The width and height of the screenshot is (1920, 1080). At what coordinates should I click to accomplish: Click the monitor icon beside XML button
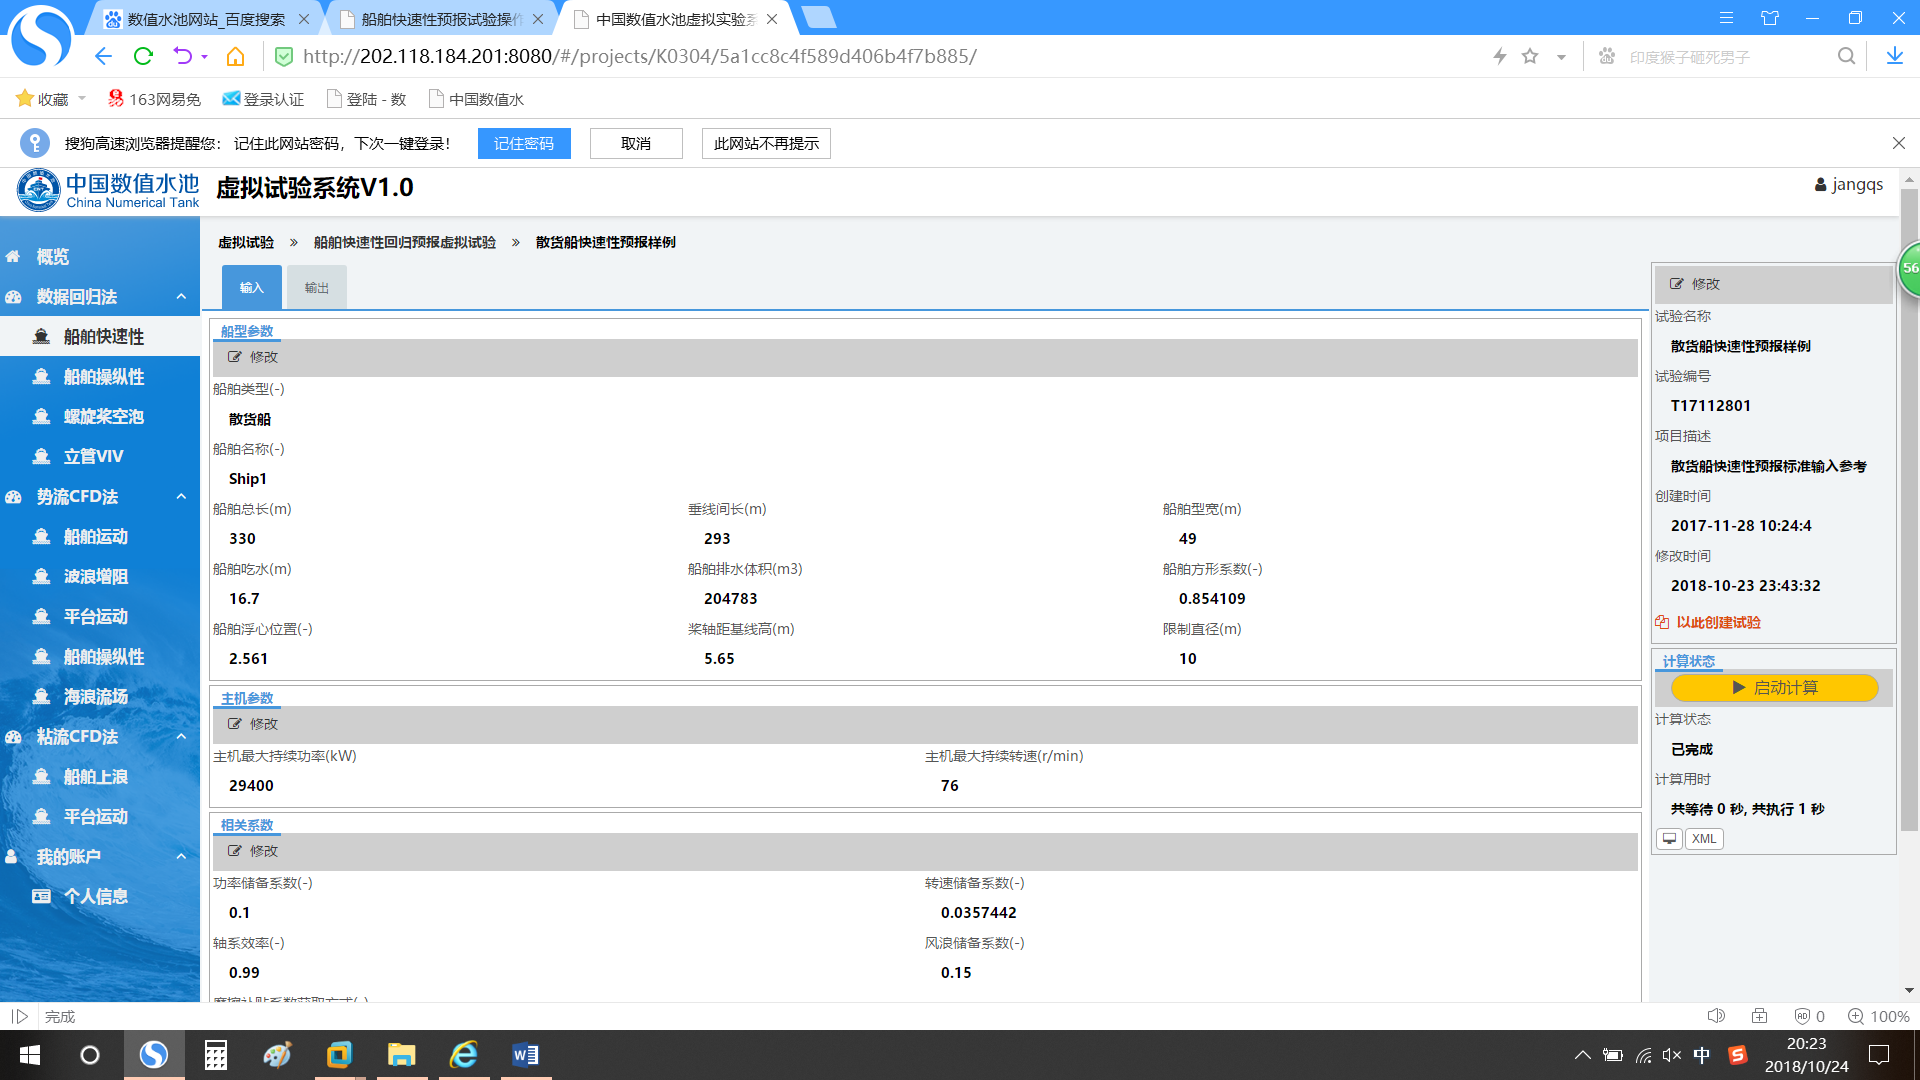[x=1669, y=839]
